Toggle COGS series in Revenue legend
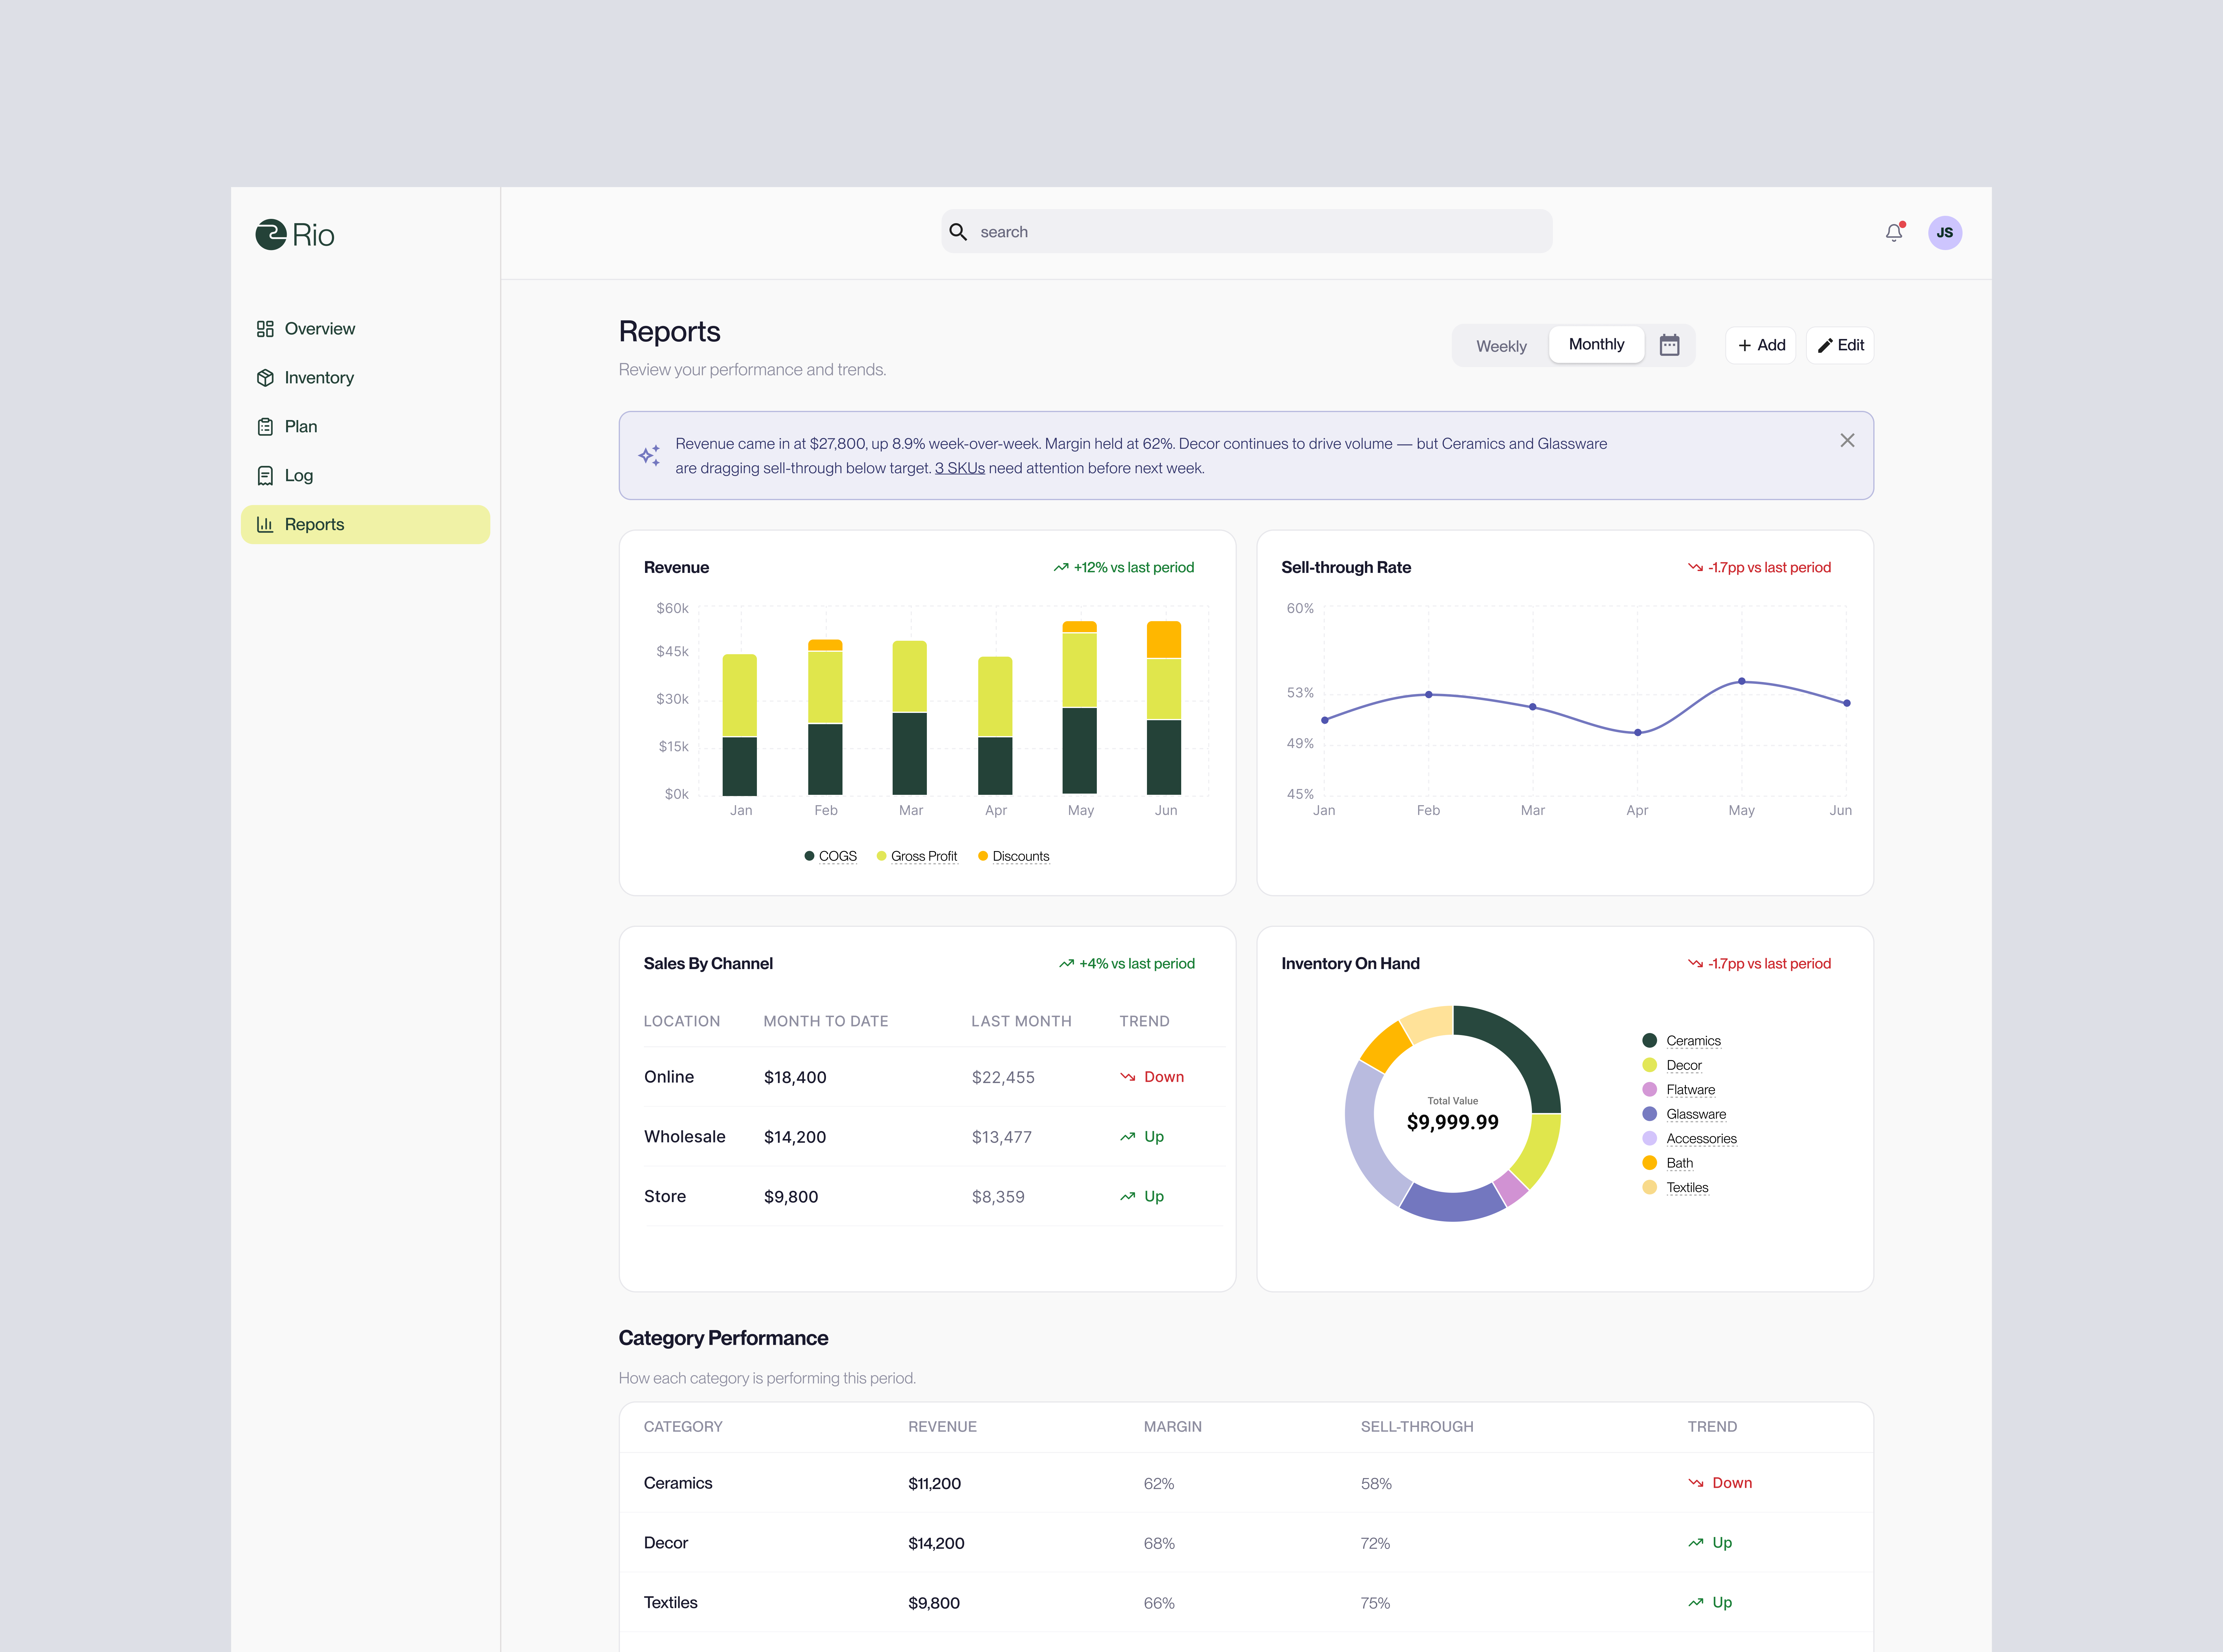2223x1652 pixels. pyautogui.click(x=831, y=856)
